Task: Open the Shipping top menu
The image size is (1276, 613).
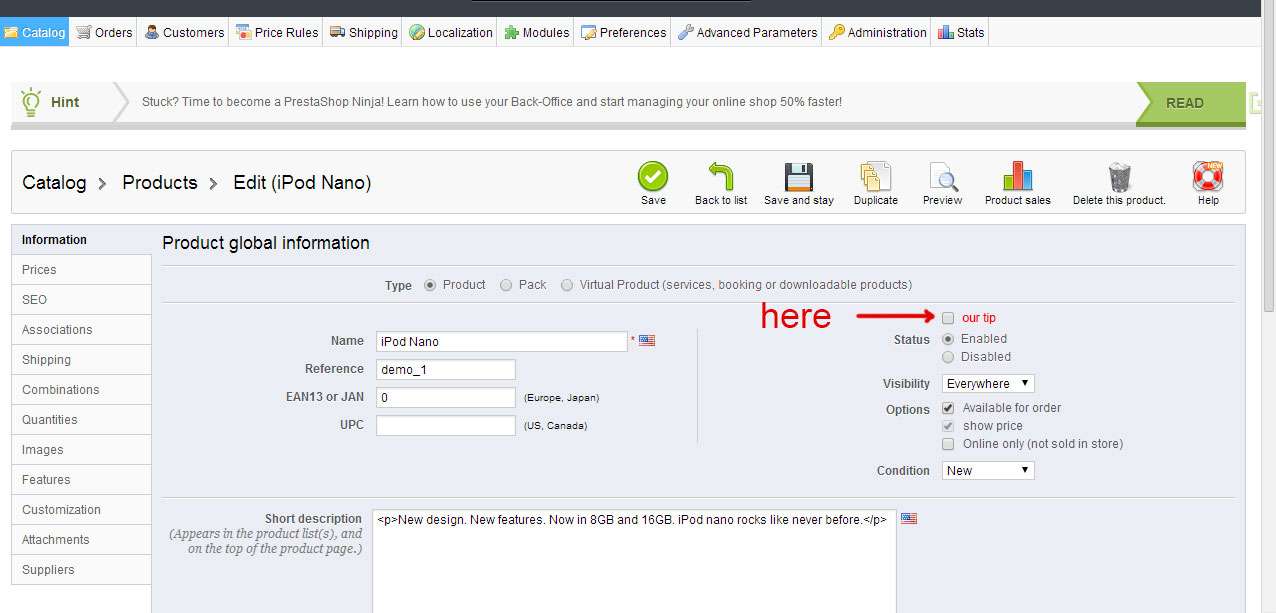Action: tap(364, 32)
